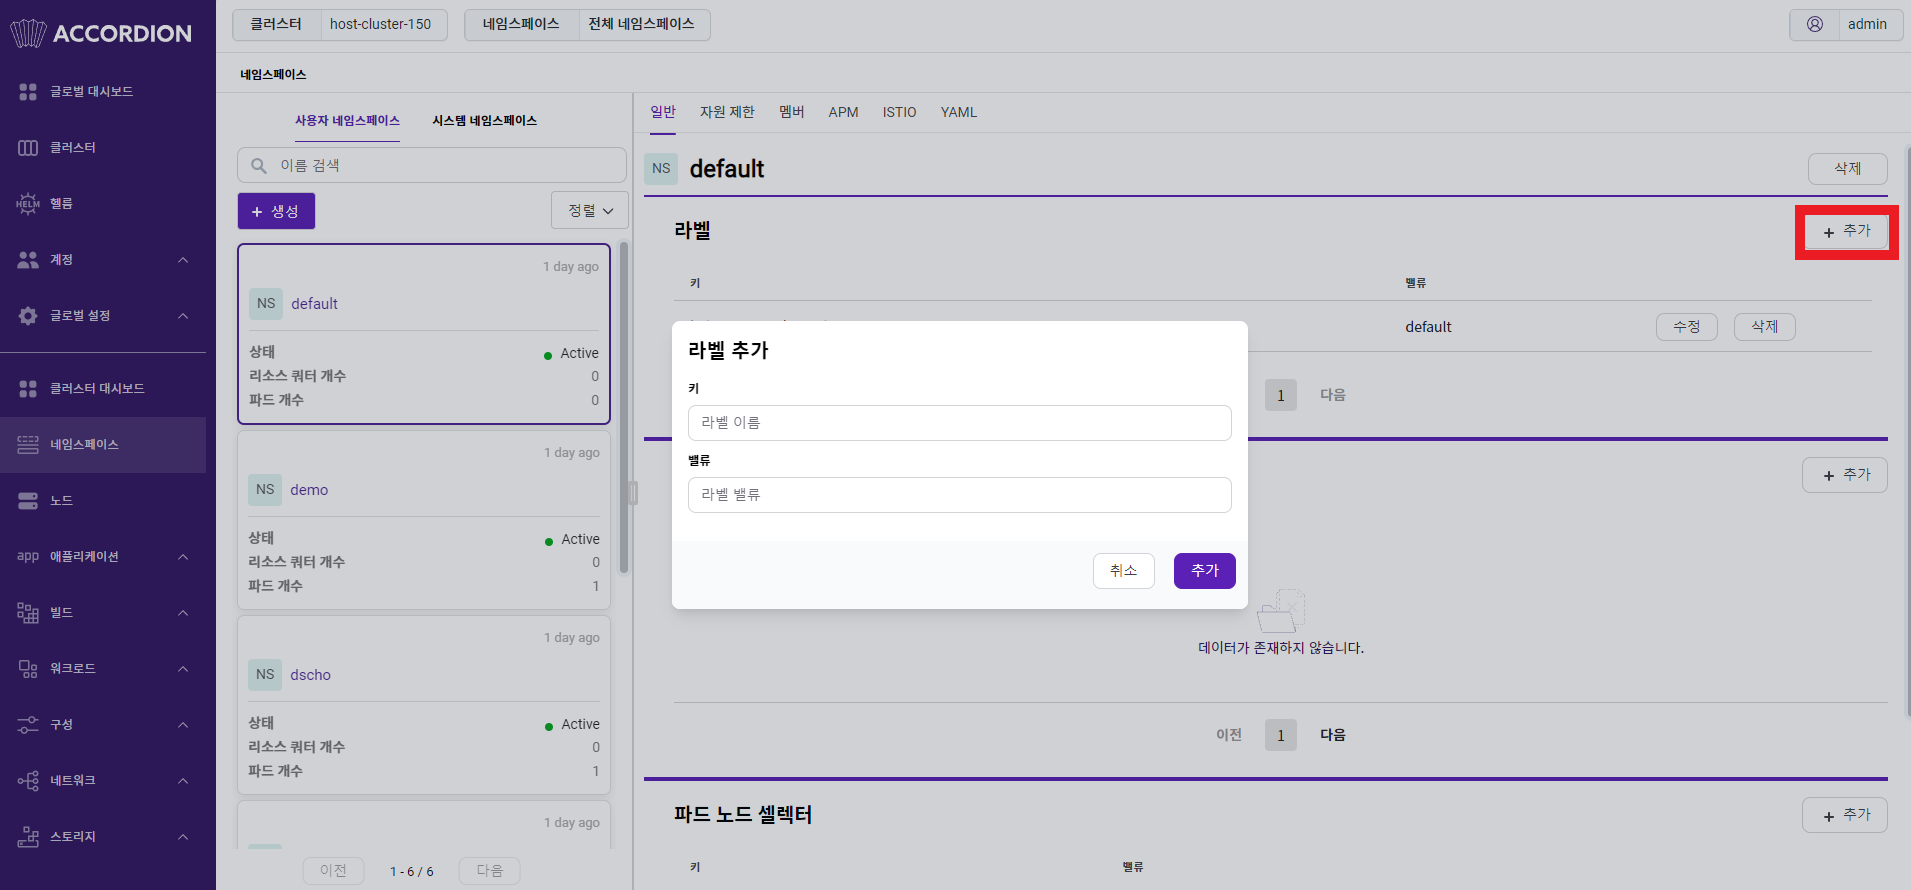
Task: Click 취소 in the label dialog
Action: pyautogui.click(x=1124, y=571)
